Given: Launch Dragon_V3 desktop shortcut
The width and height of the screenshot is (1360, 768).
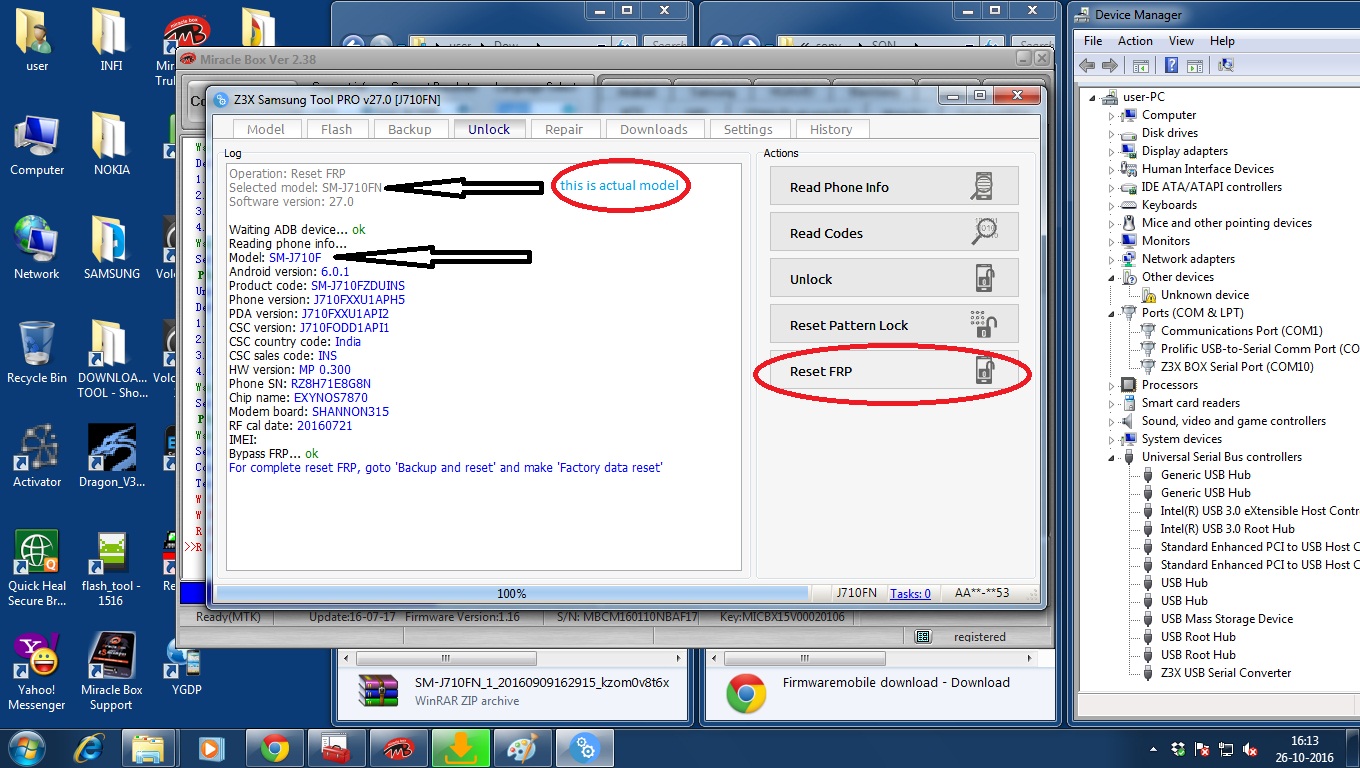Looking at the screenshot, I should click(112, 455).
